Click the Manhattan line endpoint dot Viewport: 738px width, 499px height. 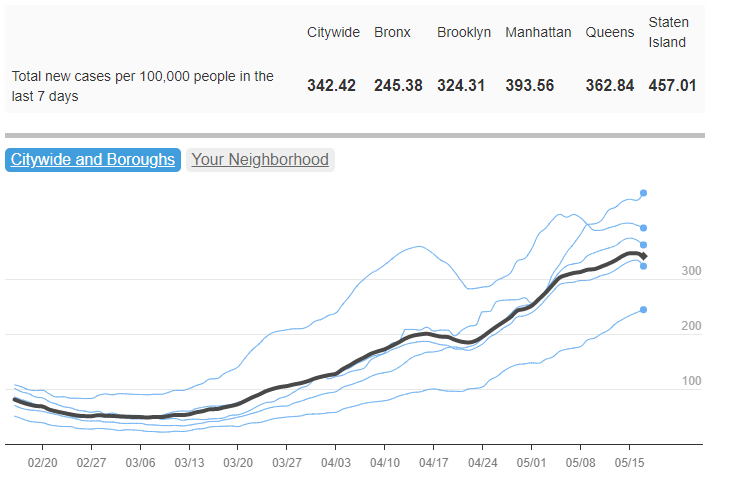tap(644, 228)
